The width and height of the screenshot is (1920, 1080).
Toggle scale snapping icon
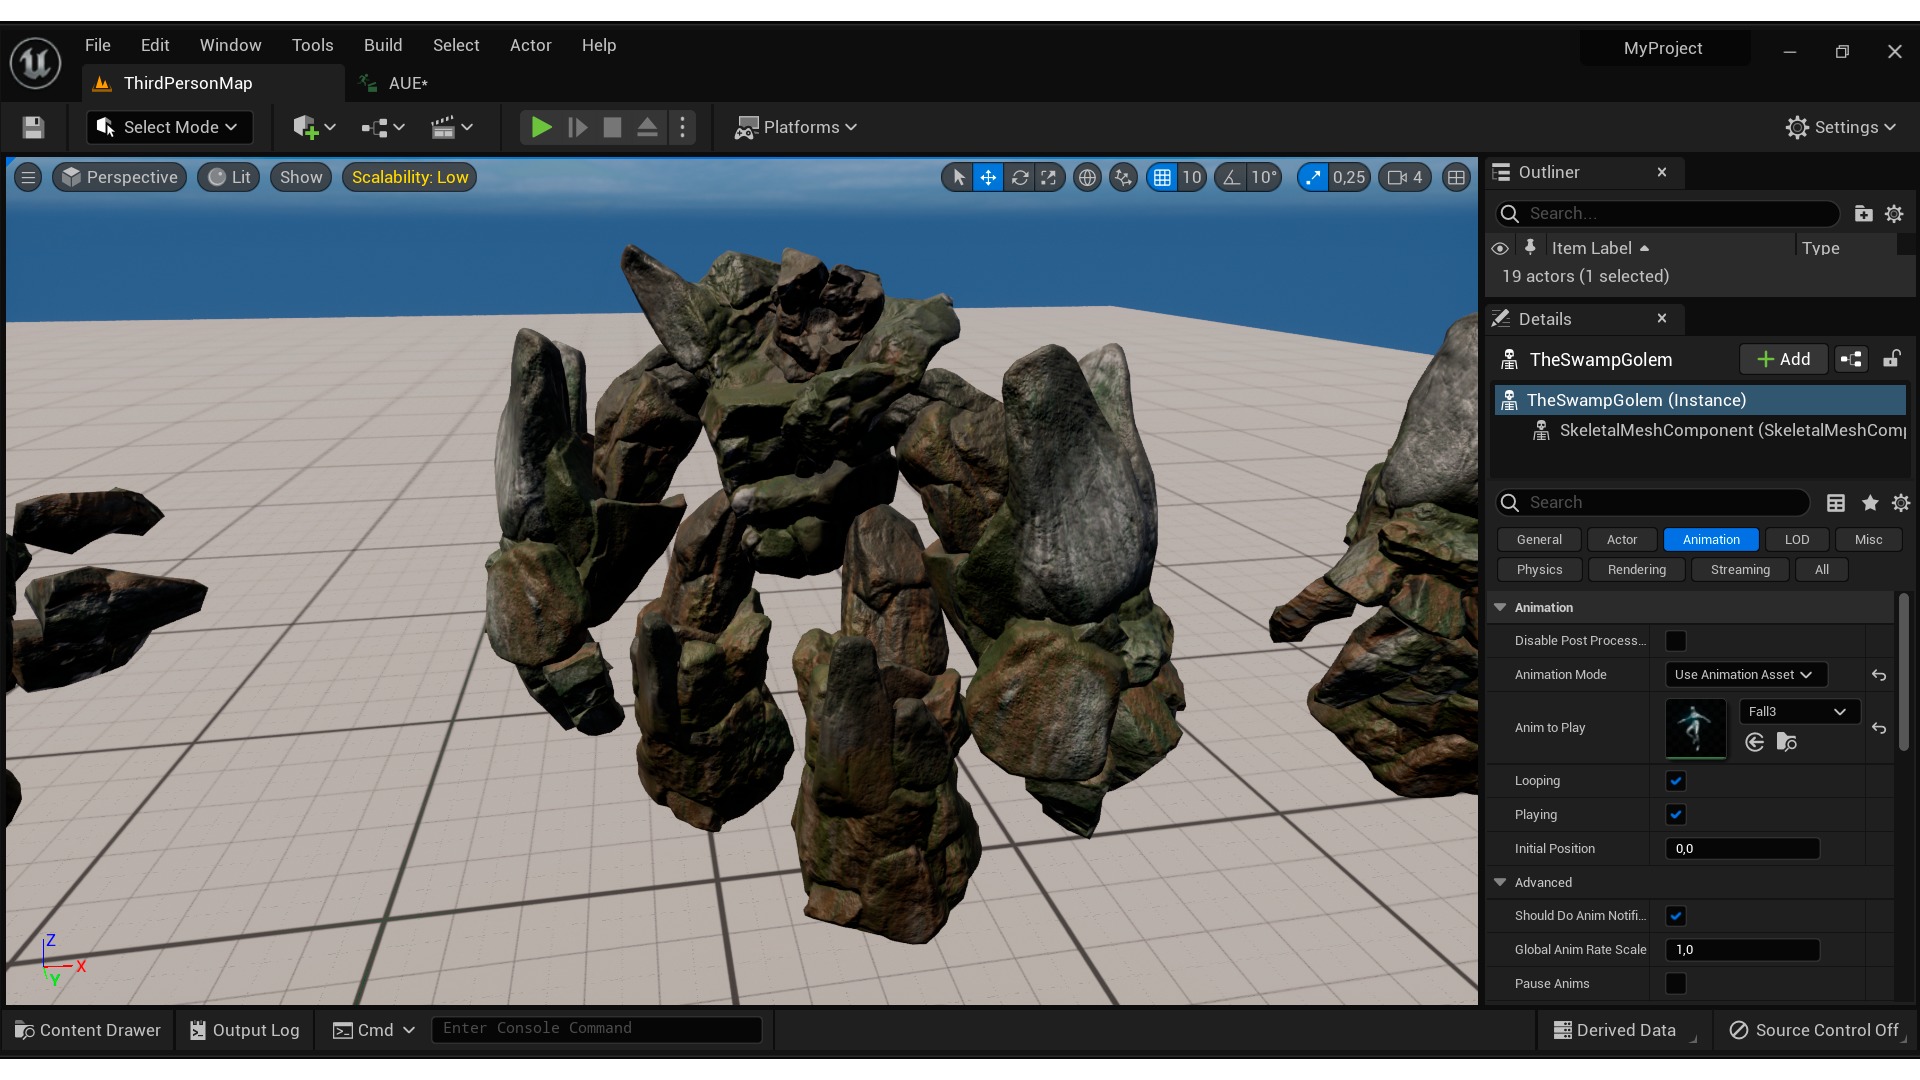(x=1313, y=177)
